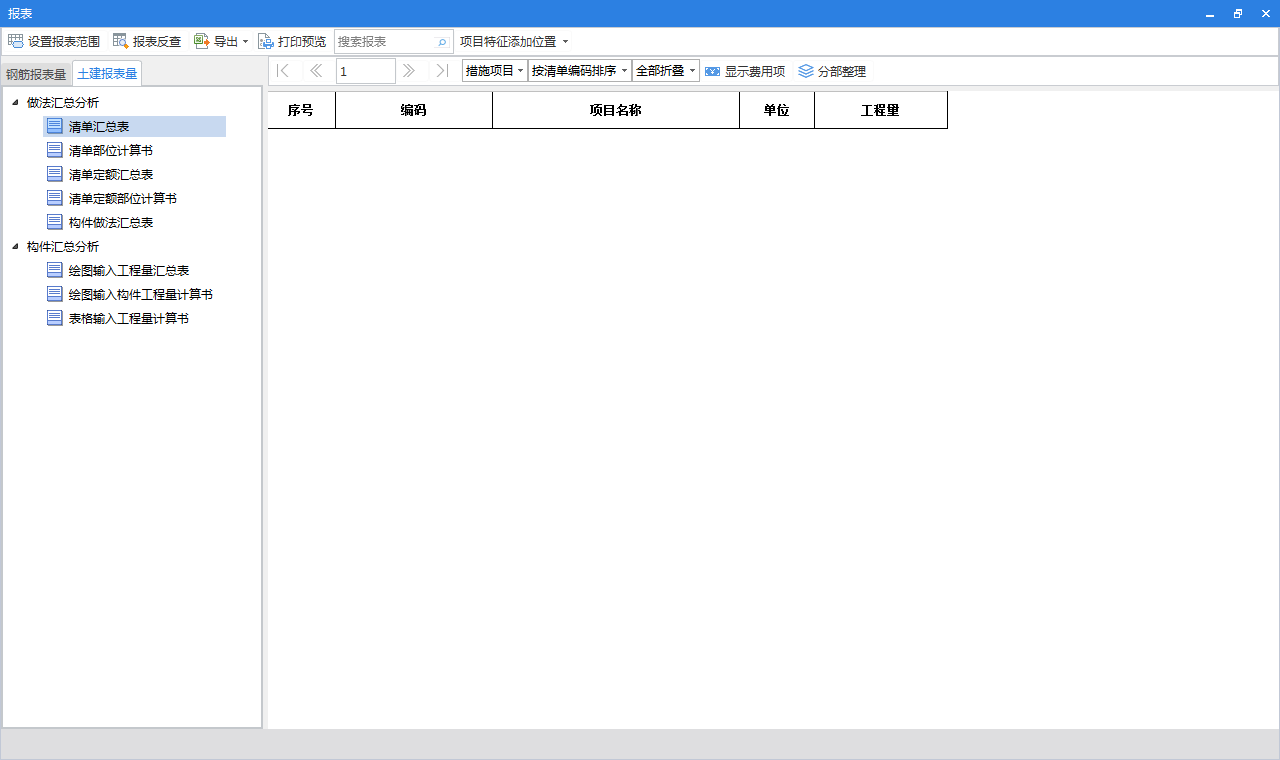Click the 报表反查 icon
The image size is (1280, 760).
120,41
